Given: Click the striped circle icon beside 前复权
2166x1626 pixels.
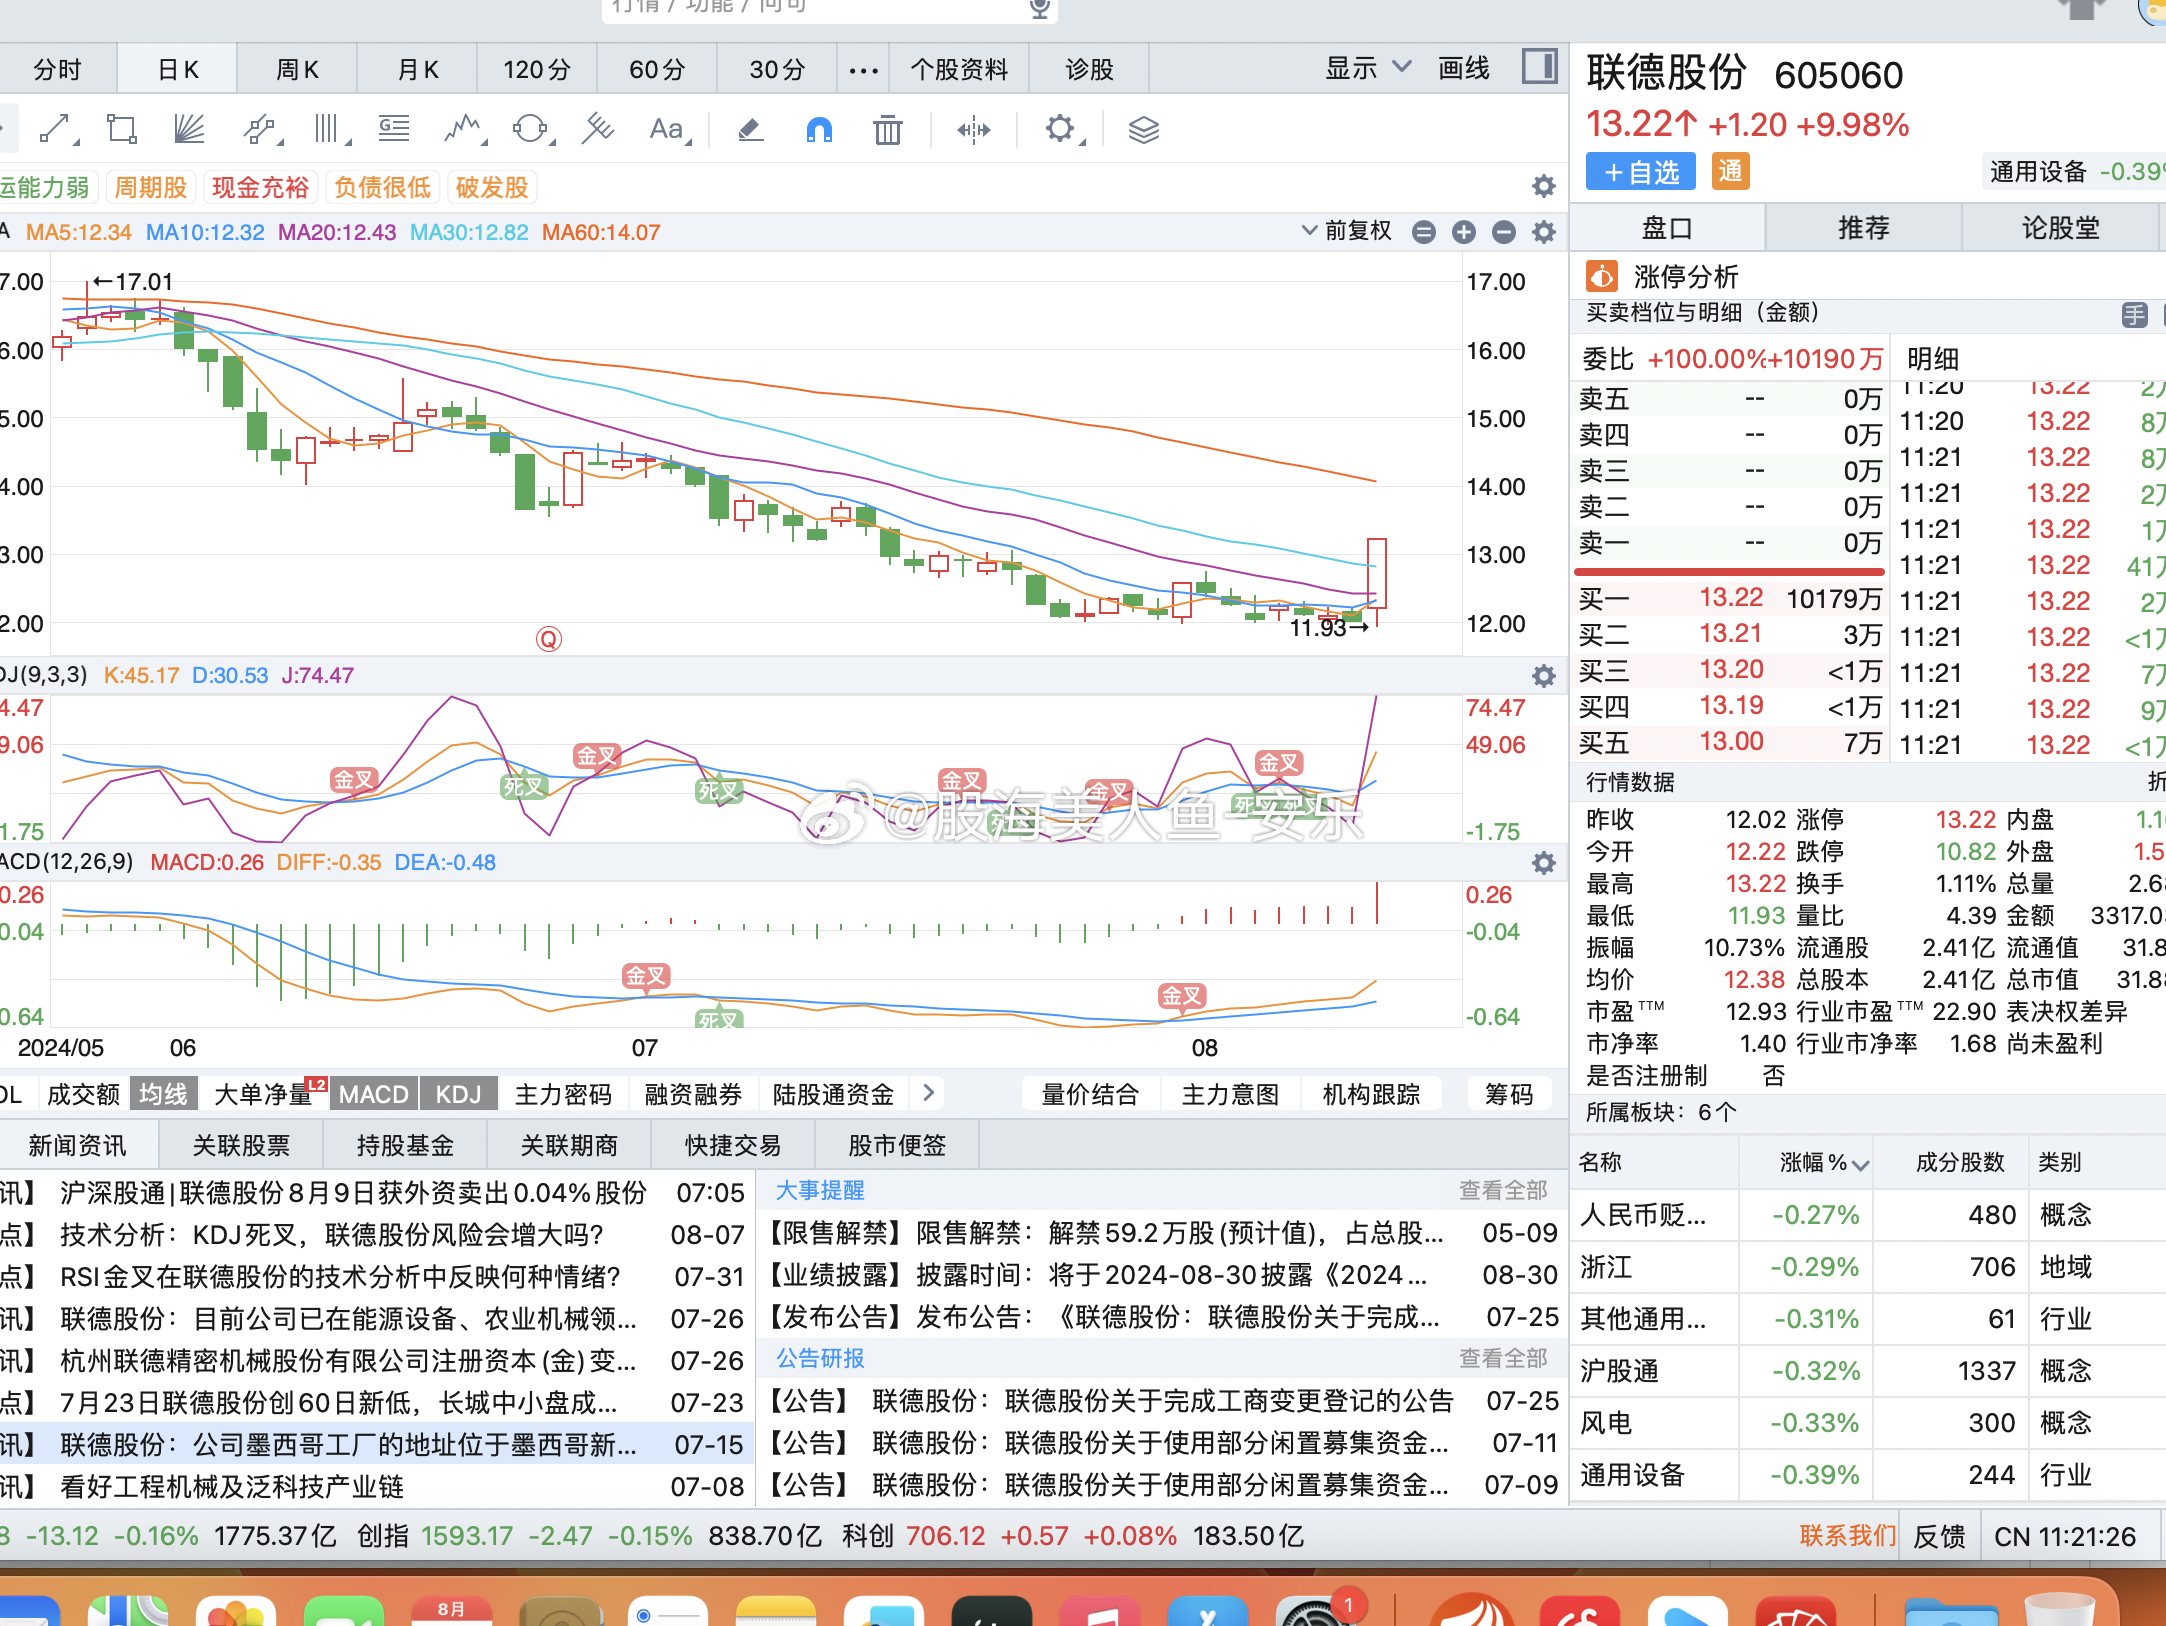Looking at the screenshot, I should point(1424,232).
